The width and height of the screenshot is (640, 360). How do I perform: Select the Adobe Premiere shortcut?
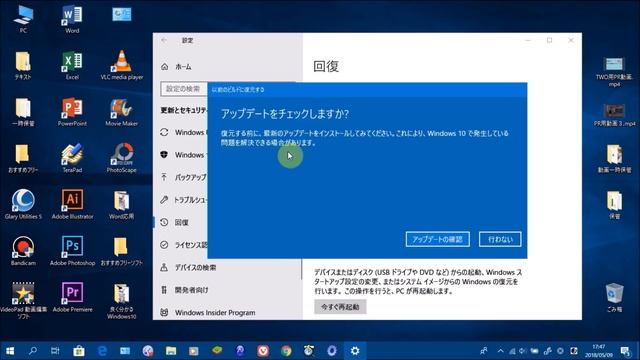(x=72, y=298)
